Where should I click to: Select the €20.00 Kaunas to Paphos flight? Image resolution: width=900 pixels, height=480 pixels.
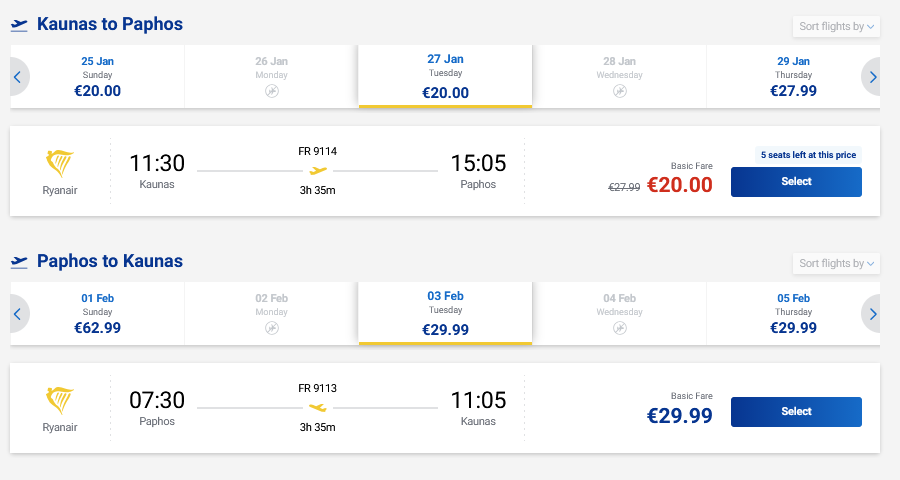click(x=796, y=182)
